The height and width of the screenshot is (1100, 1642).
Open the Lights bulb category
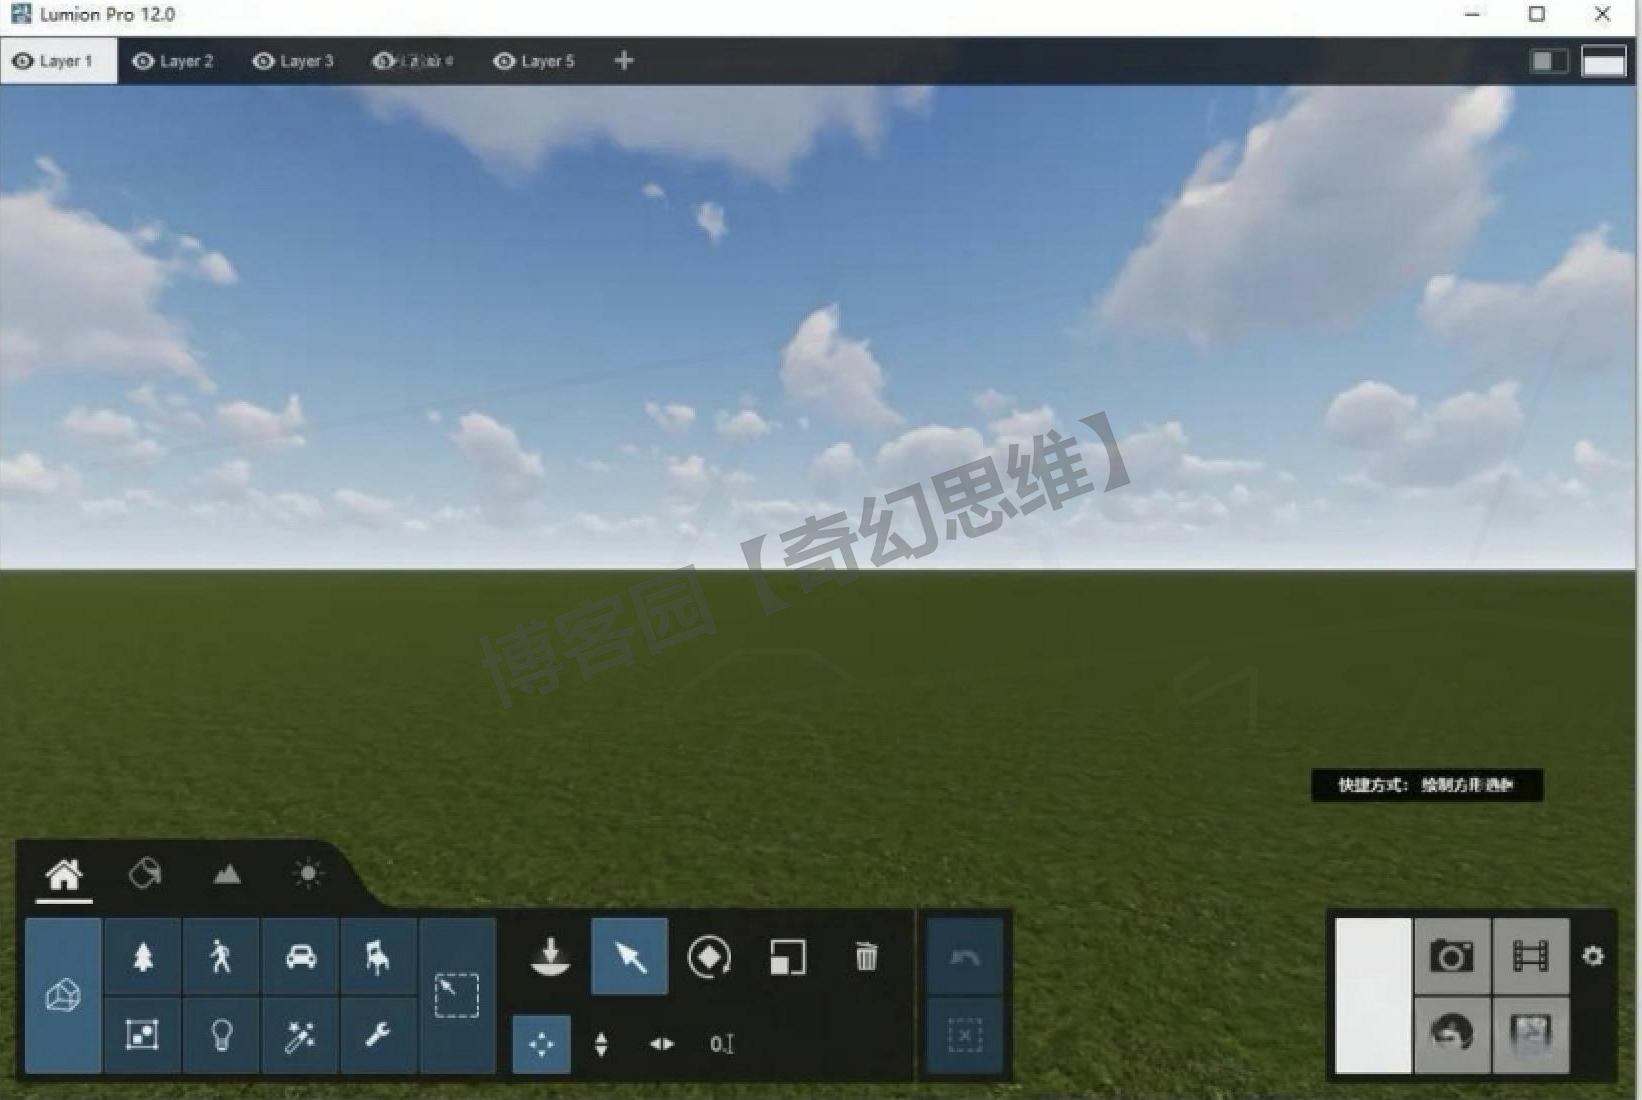pyautogui.click(x=221, y=1035)
